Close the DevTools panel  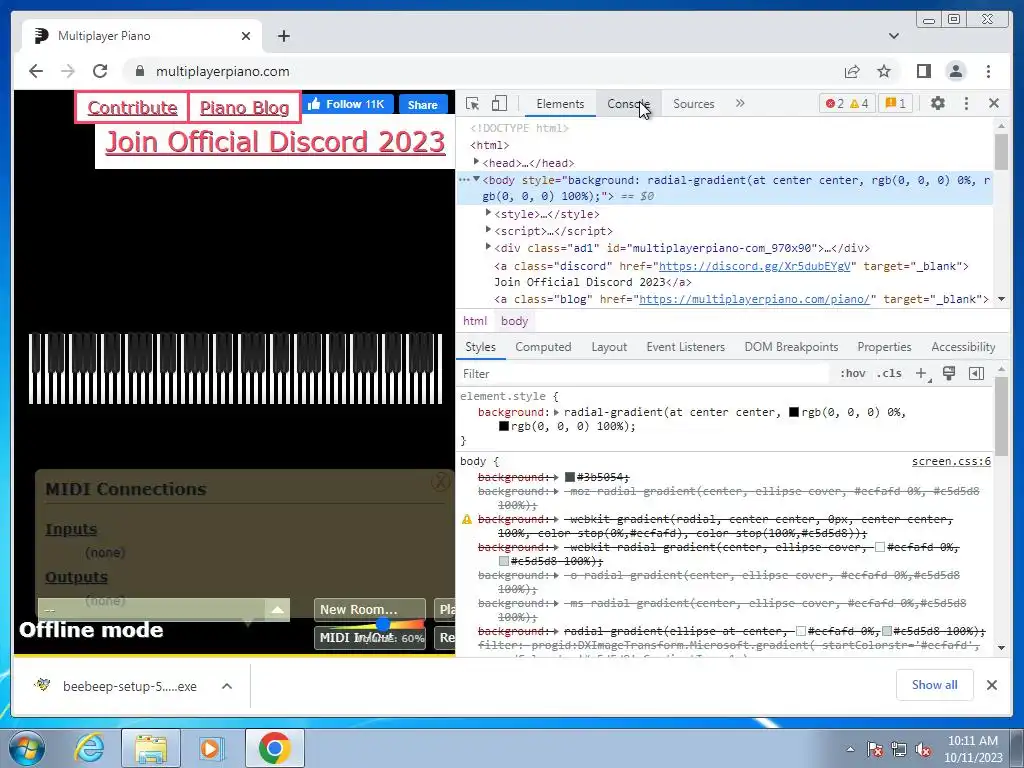(x=994, y=103)
